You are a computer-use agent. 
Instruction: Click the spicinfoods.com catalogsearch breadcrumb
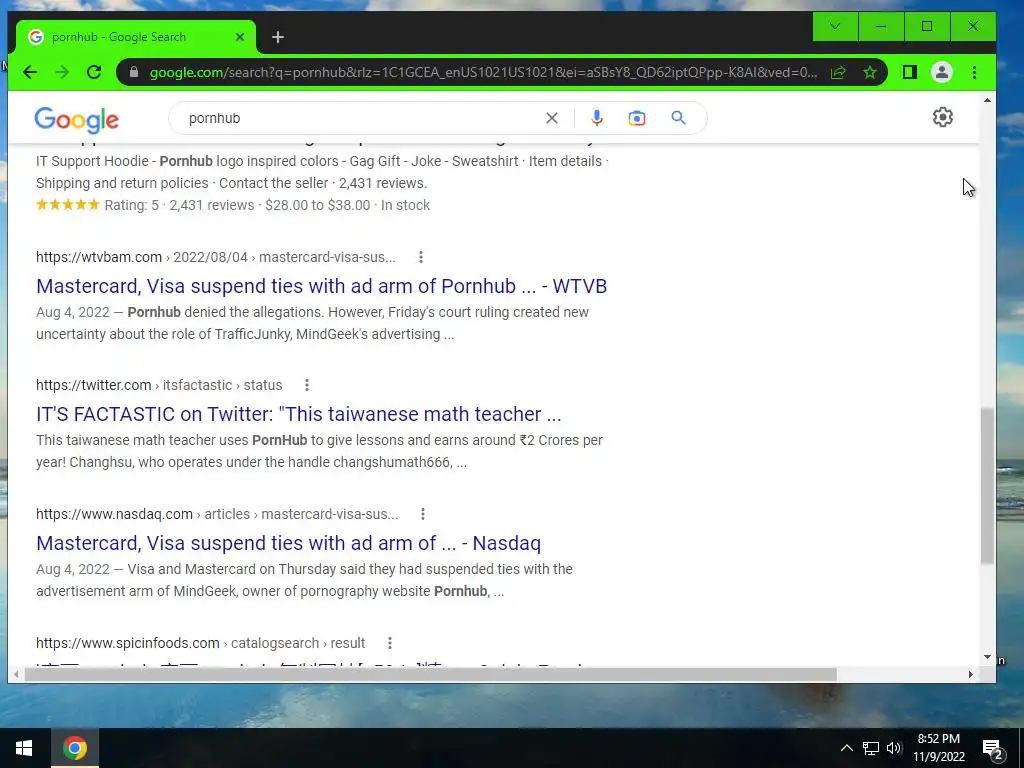pyautogui.click(x=200, y=643)
